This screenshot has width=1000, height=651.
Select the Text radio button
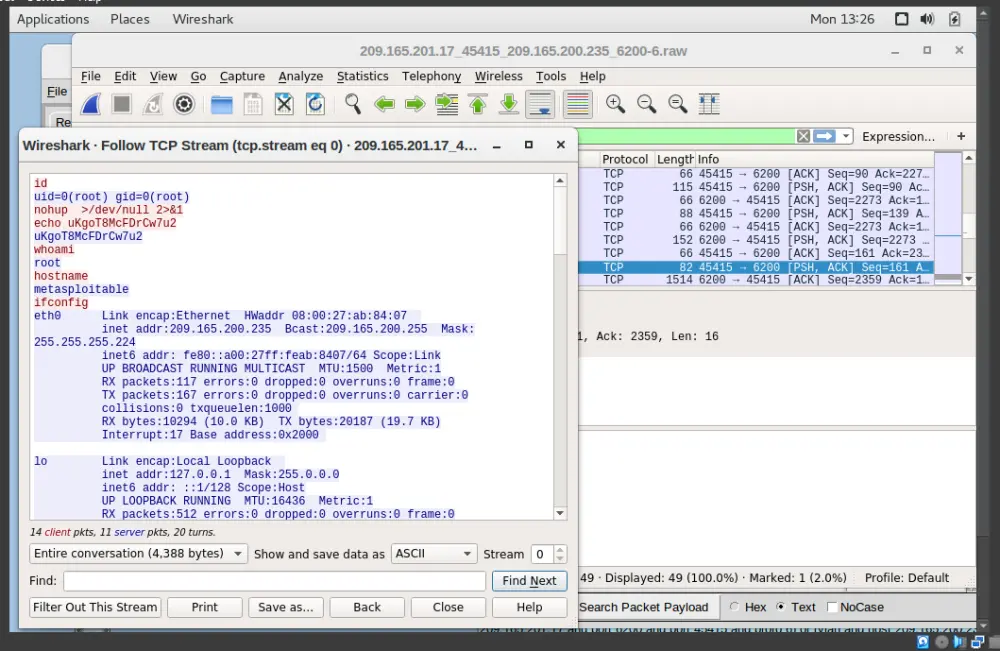tap(781, 607)
